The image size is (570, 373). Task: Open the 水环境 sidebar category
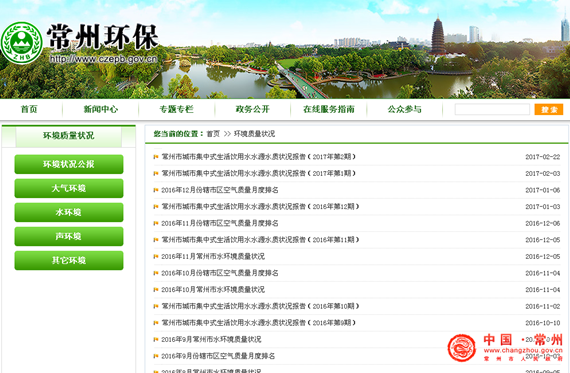click(69, 212)
